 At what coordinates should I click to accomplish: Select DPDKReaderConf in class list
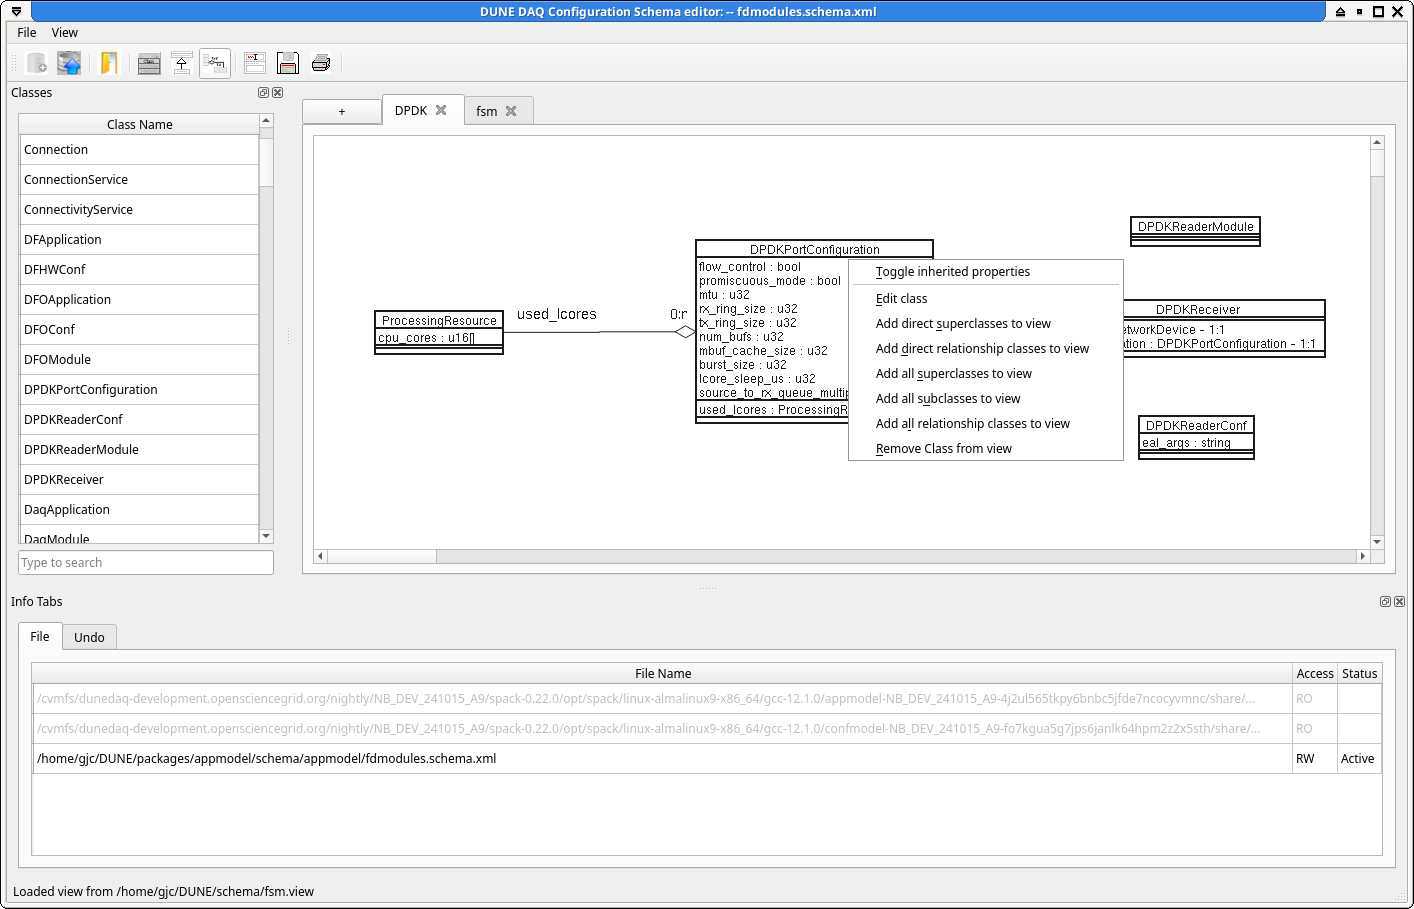tap(139, 420)
